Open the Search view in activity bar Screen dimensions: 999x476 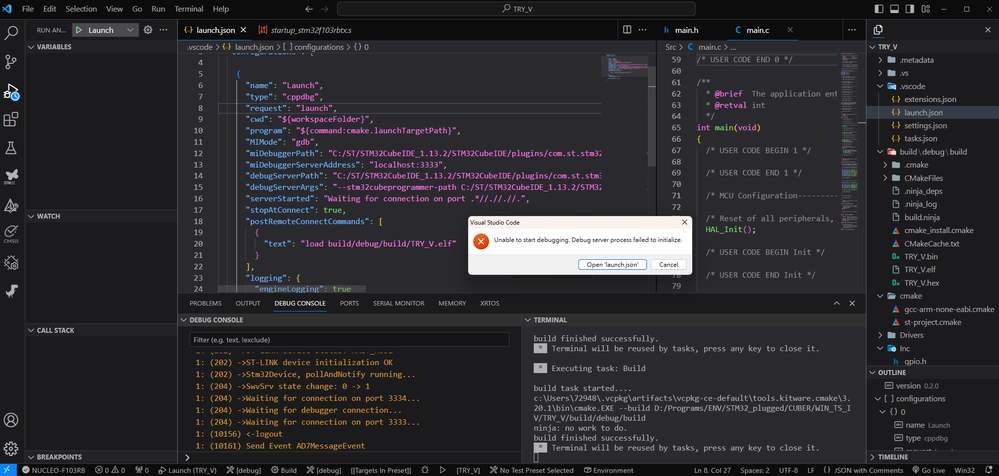click(12, 33)
